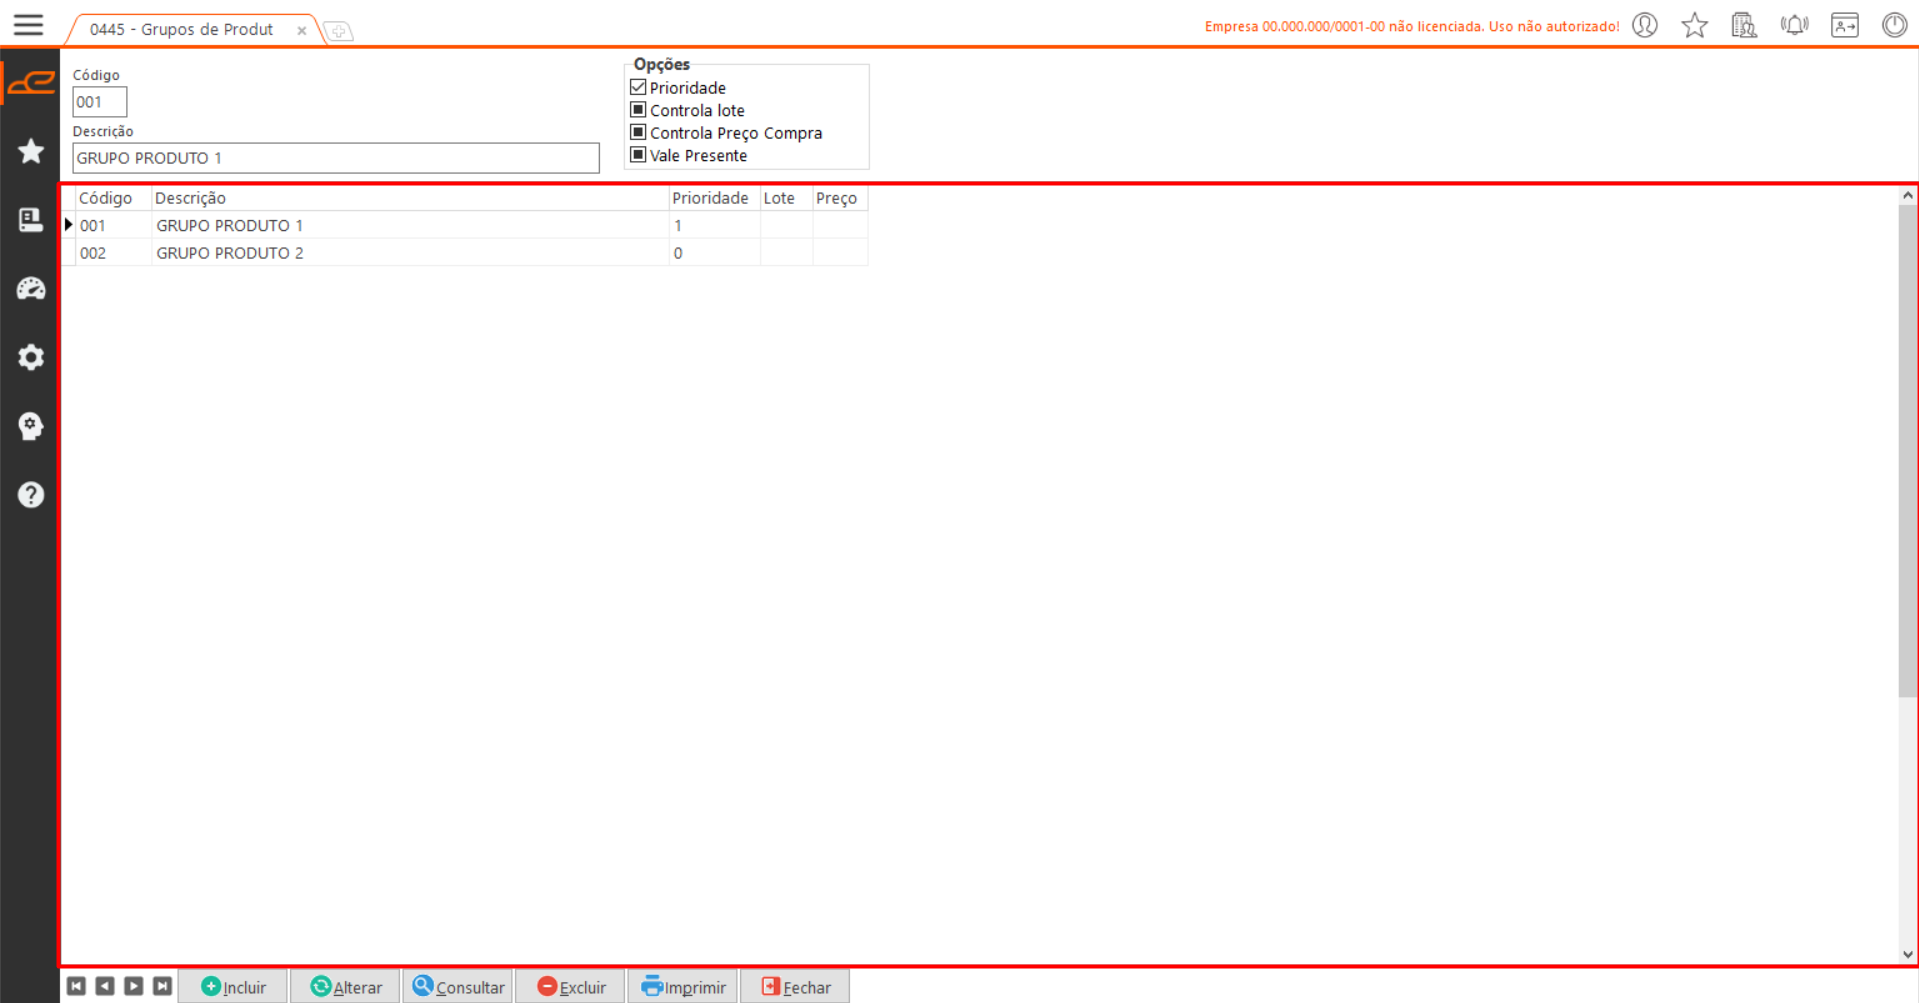Click the power icon at top right
Screen dimensions: 1919x1003
[1894, 25]
